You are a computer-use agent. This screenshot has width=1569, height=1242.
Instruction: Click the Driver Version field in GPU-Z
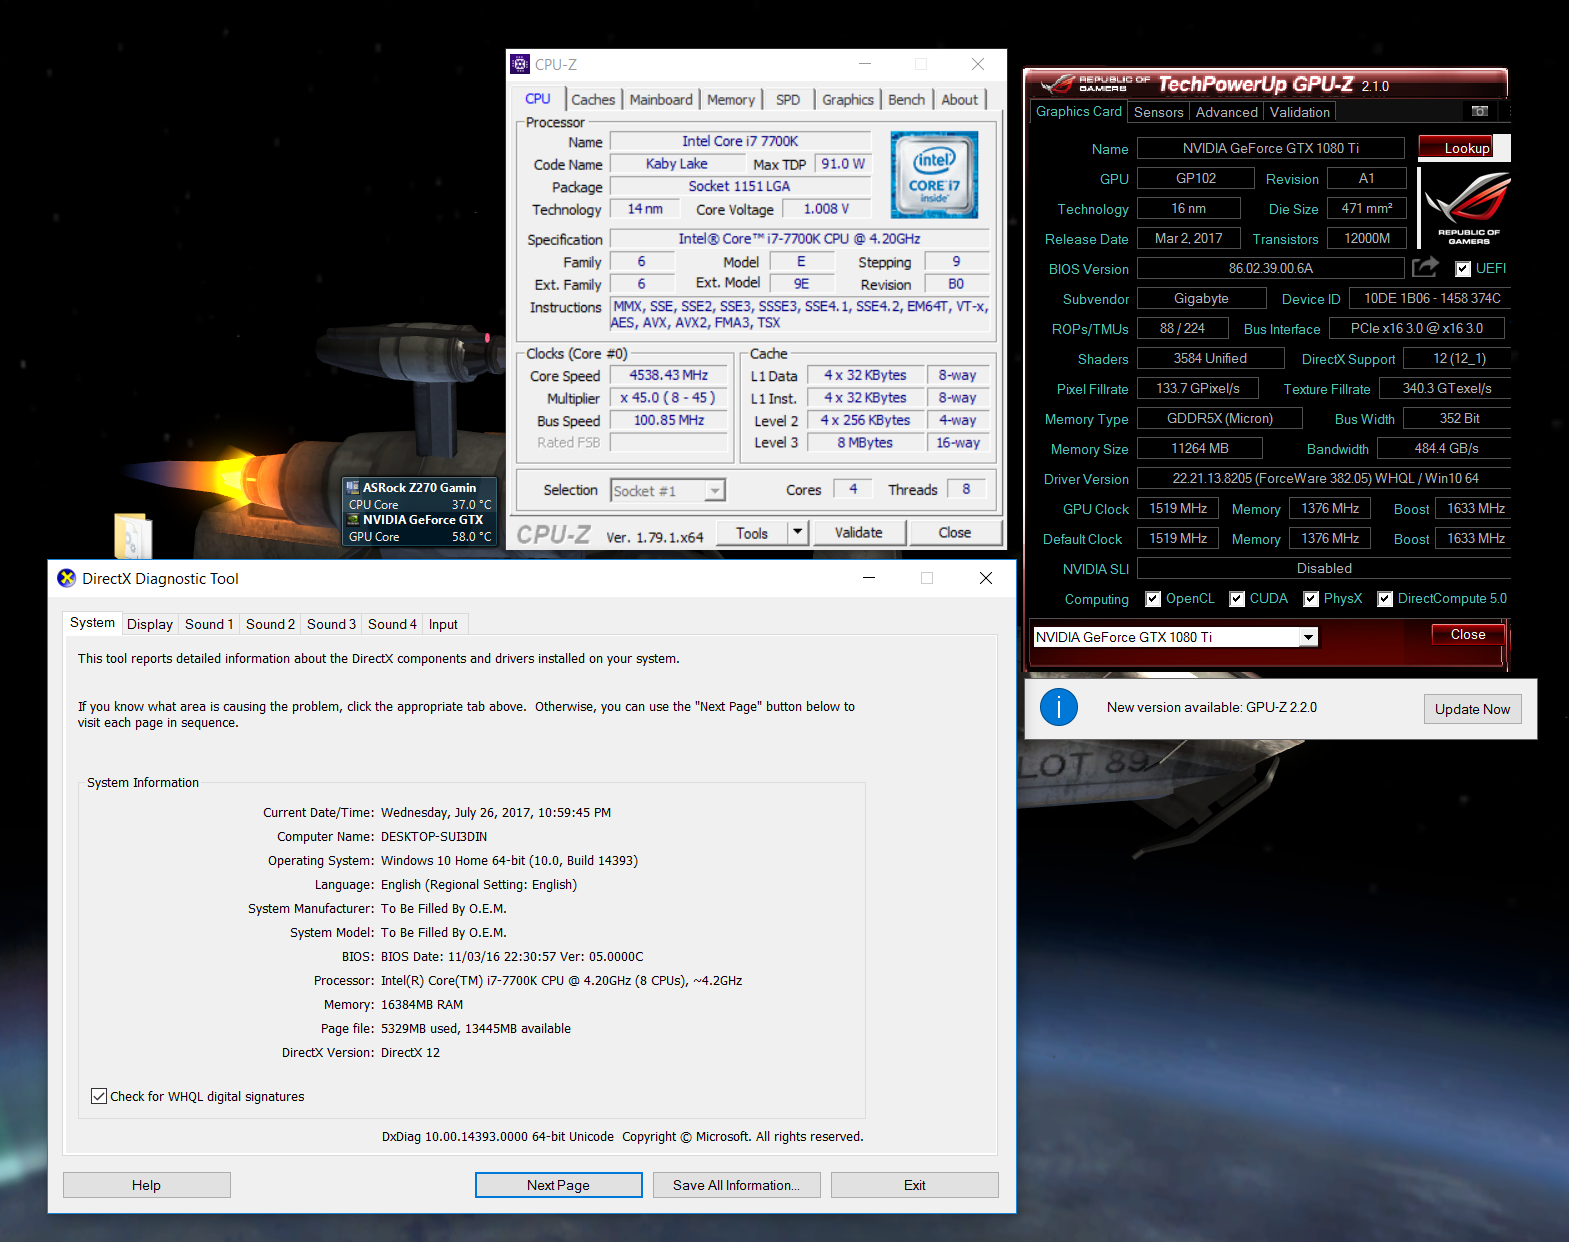click(x=1325, y=478)
